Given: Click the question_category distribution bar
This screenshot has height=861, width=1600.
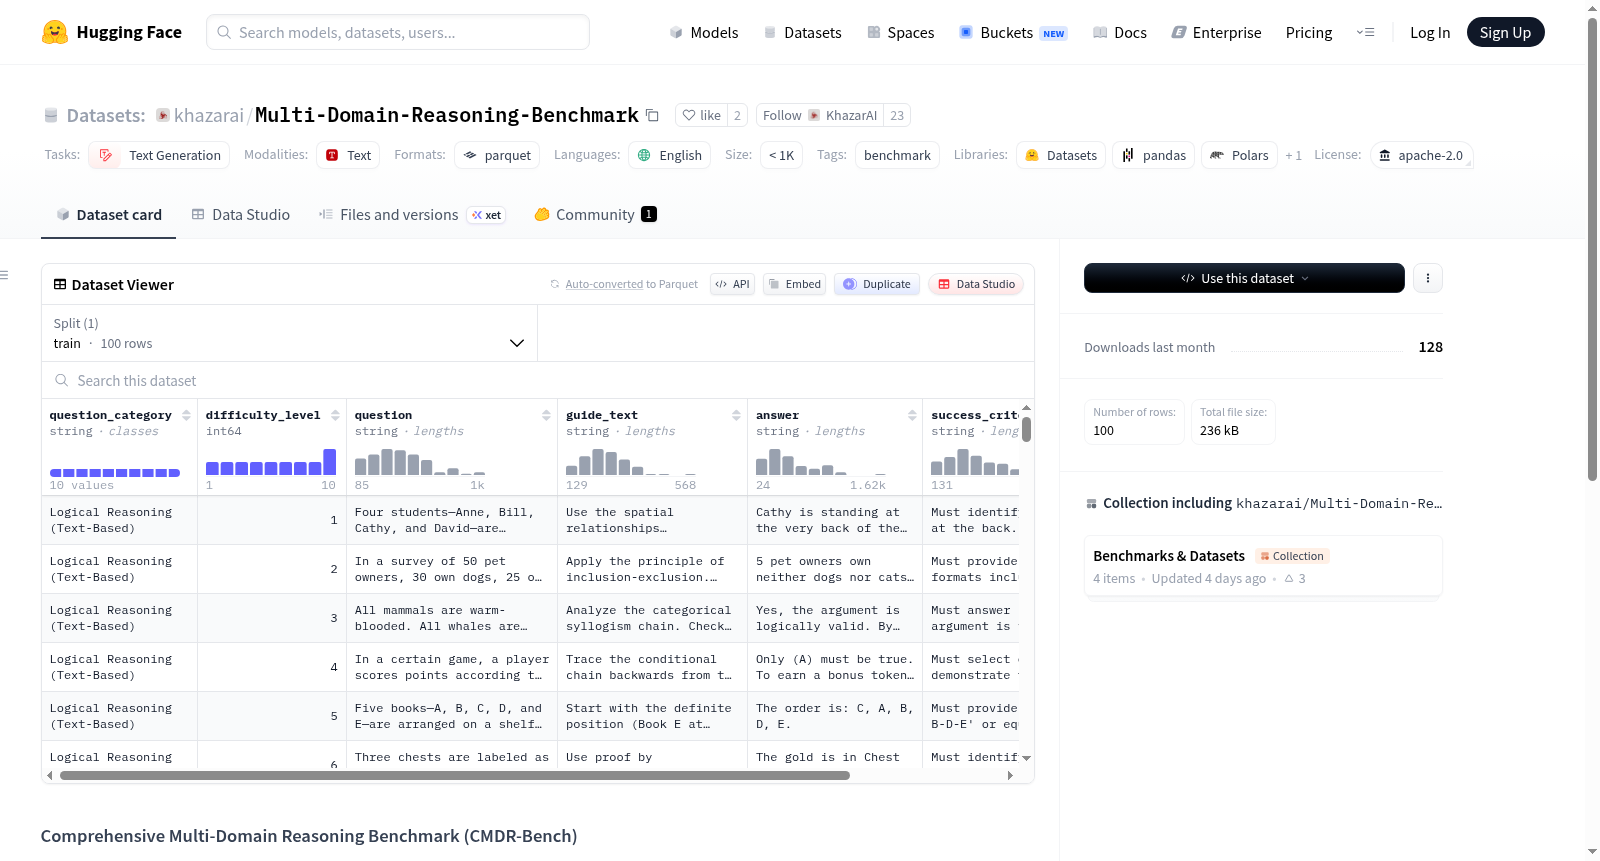Looking at the screenshot, I should [x=115, y=472].
